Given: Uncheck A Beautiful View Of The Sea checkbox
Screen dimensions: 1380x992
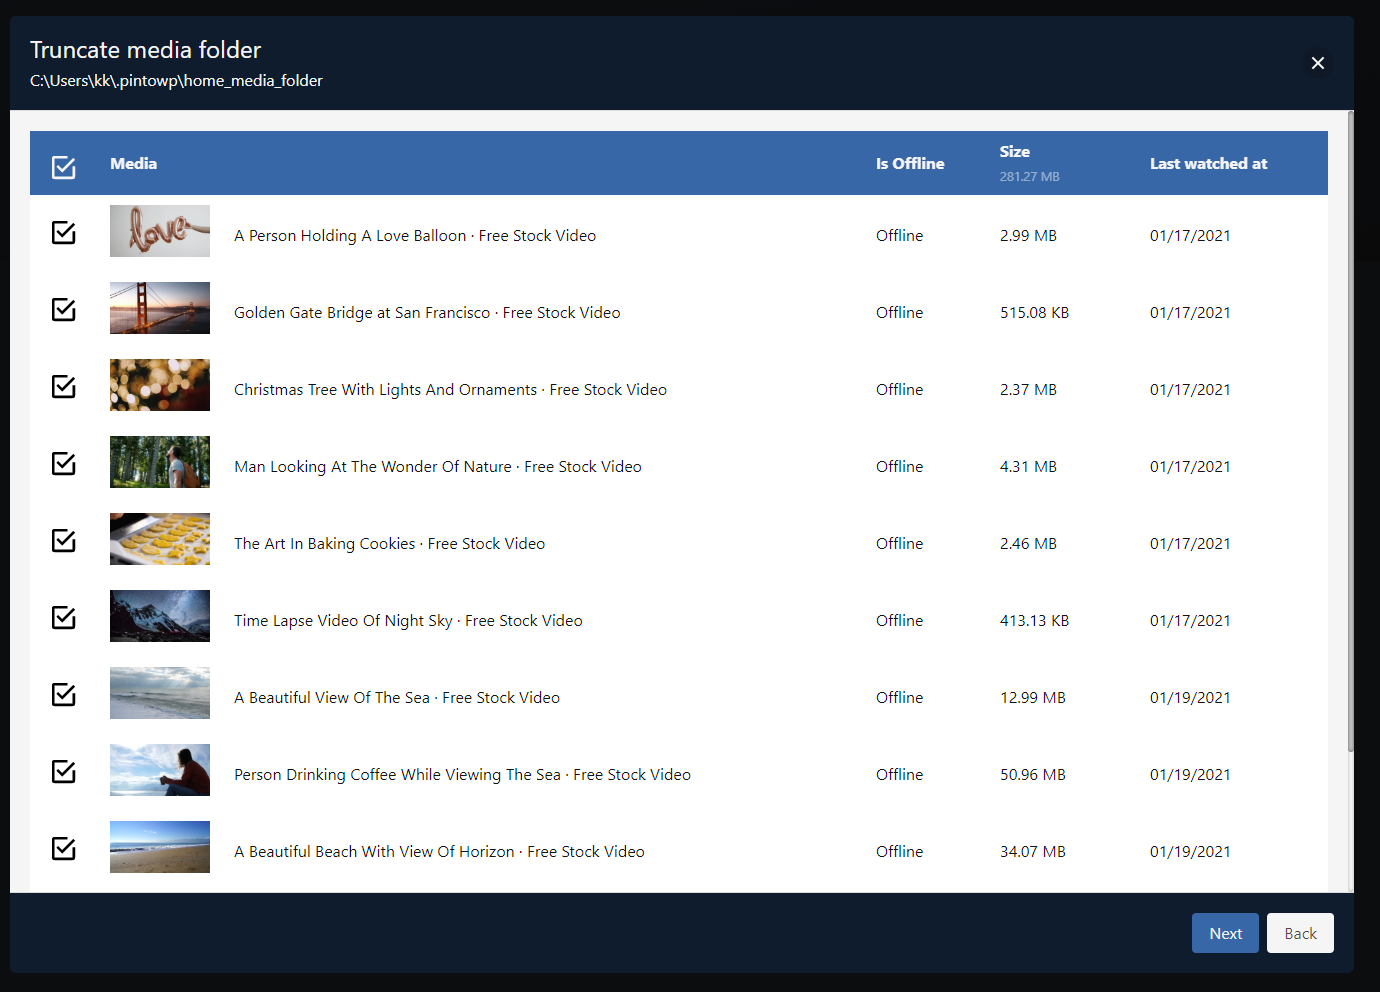Looking at the screenshot, I should tap(64, 694).
